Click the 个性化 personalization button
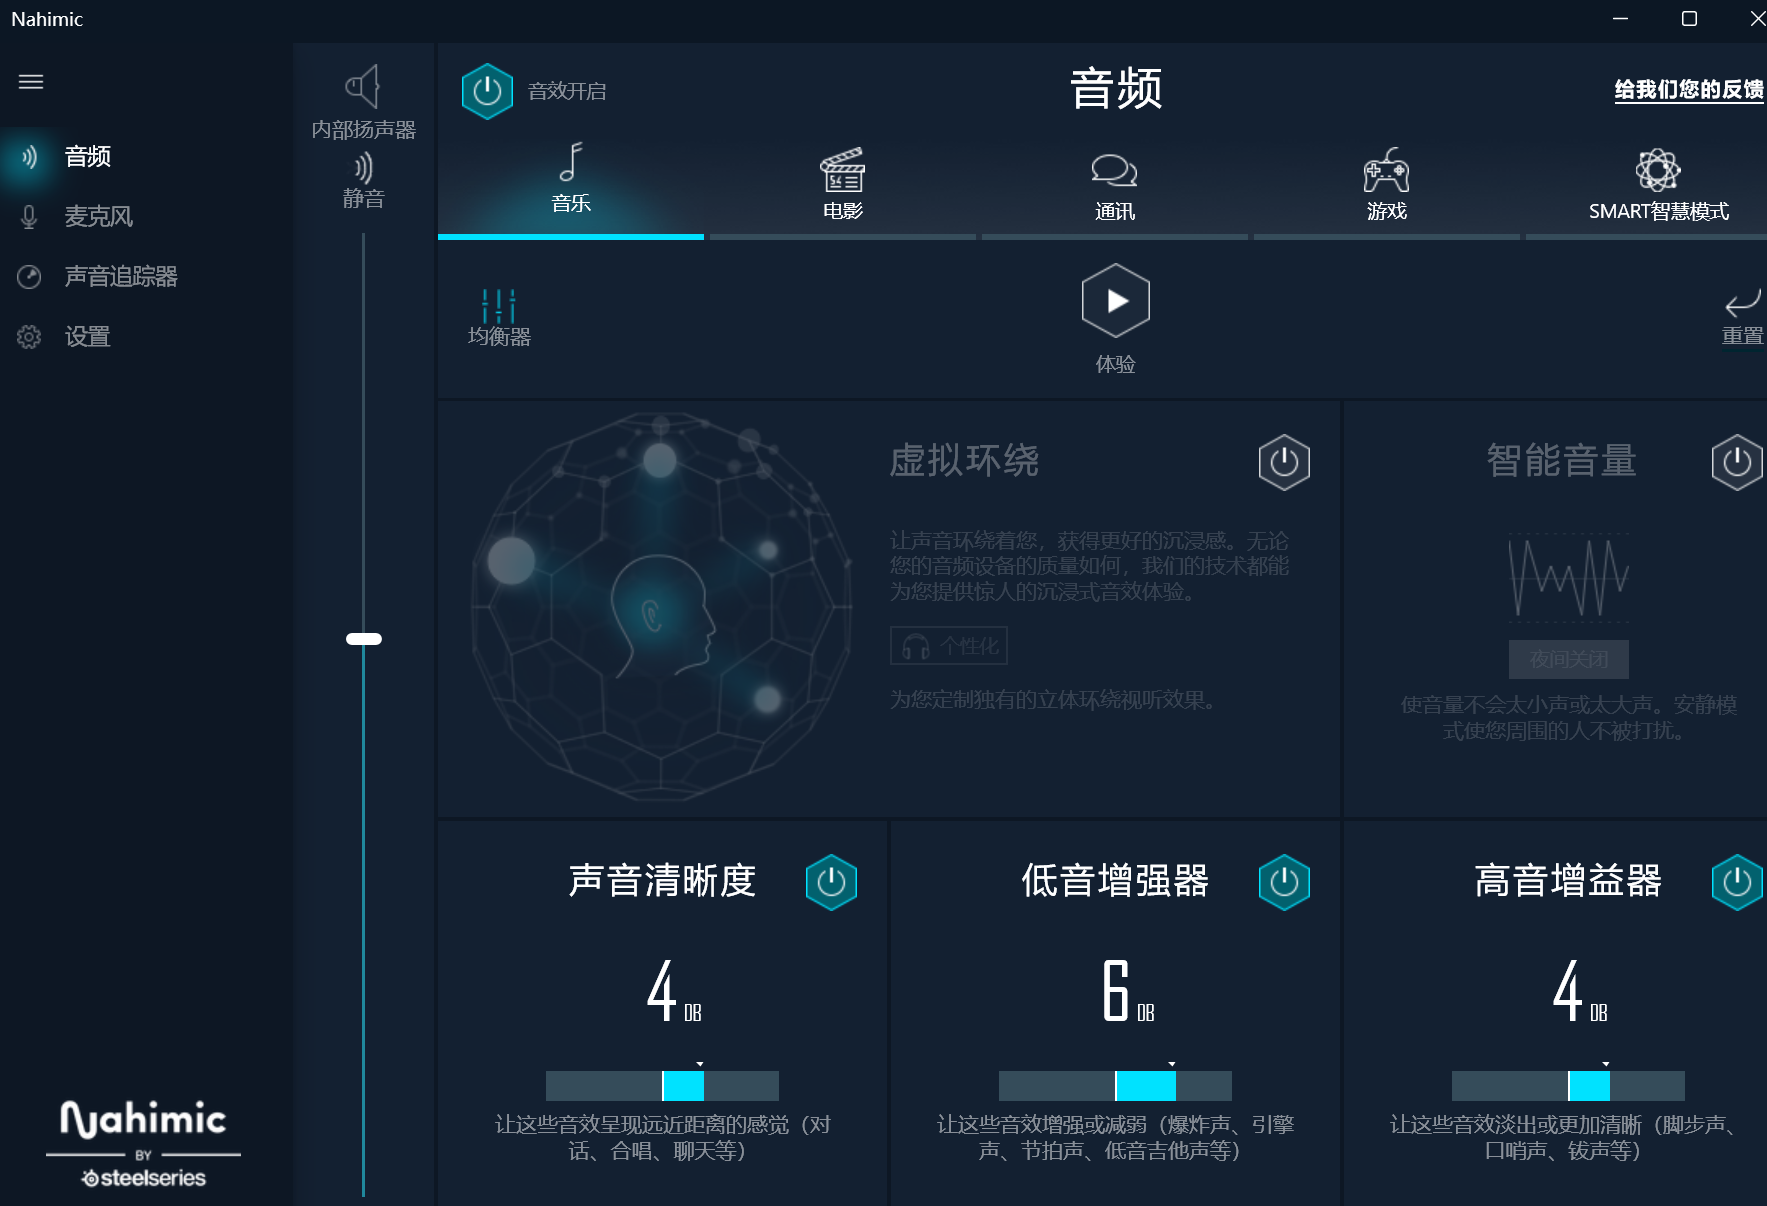1767x1206 pixels. (948, 646)
